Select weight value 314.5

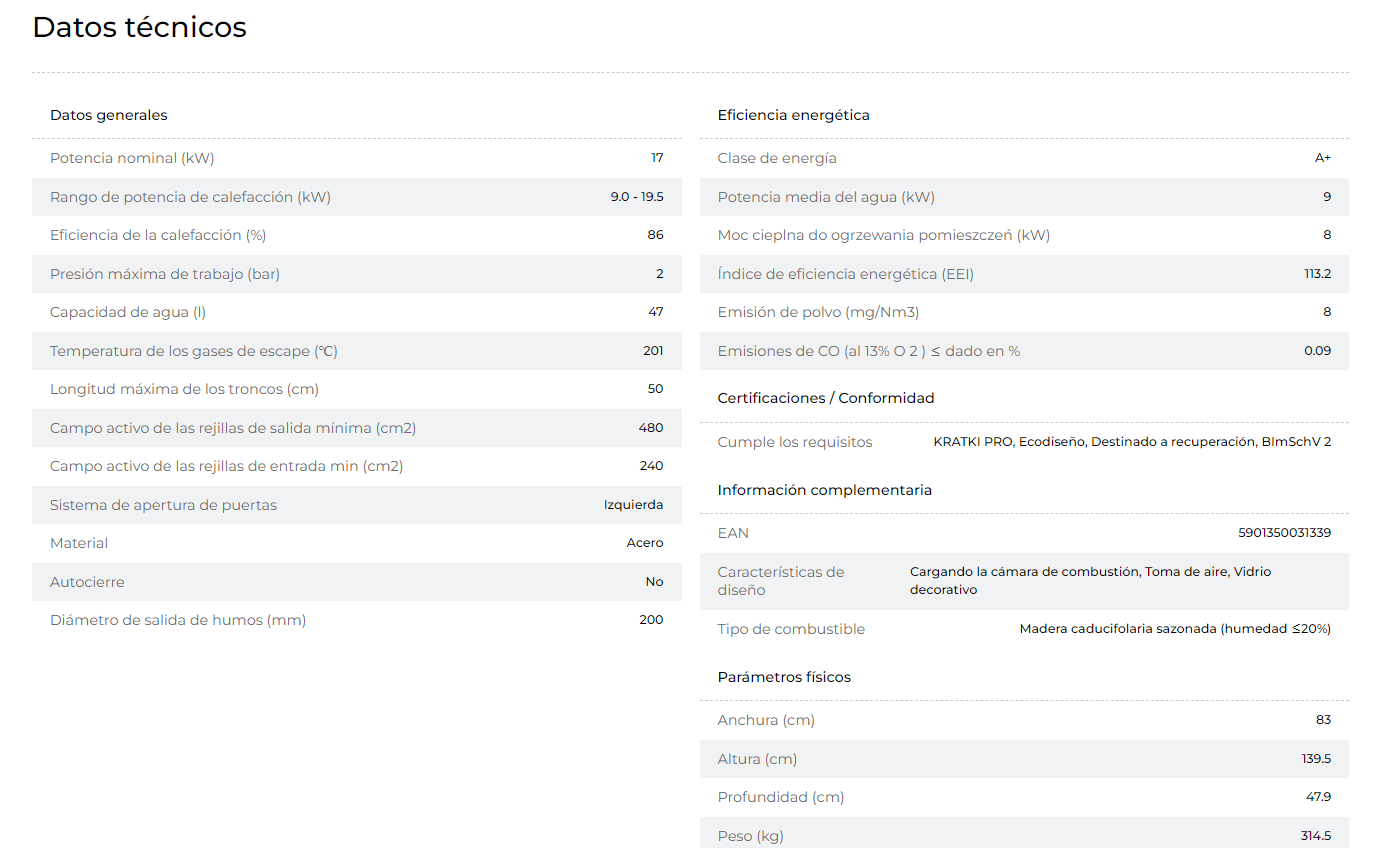tap(1316, 836)
